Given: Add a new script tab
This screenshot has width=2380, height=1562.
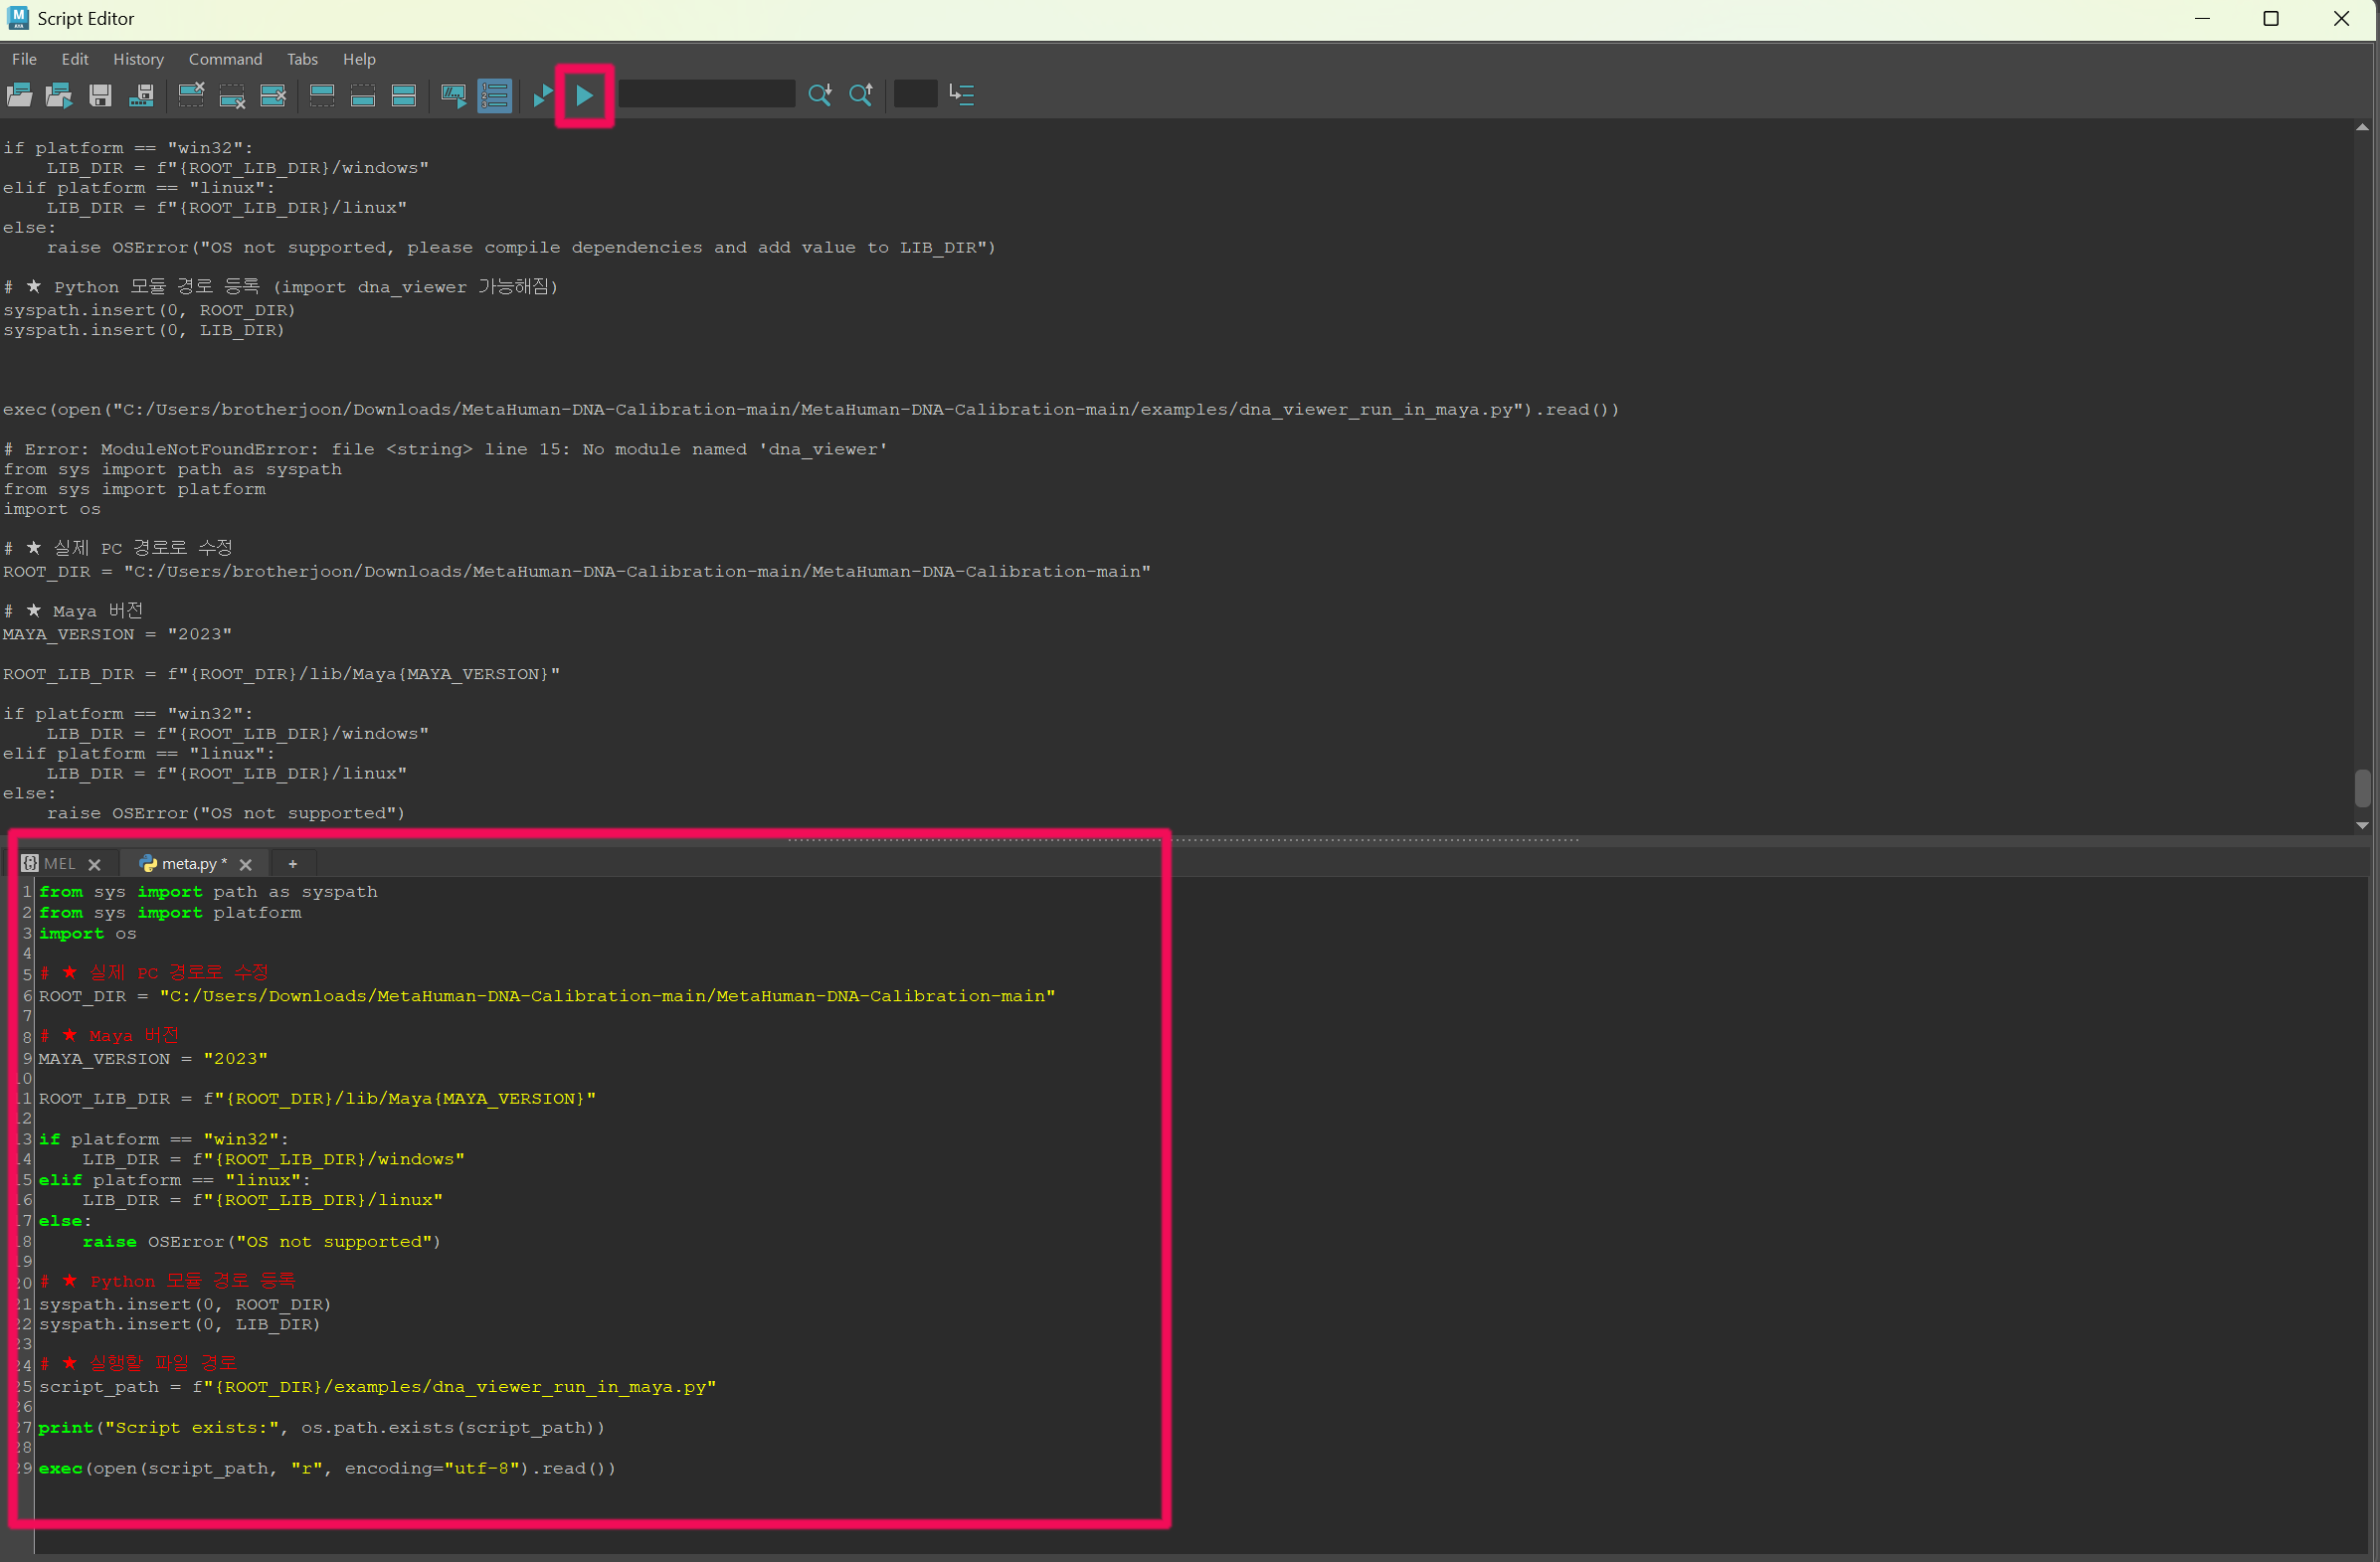Looking at the screenshot, I should (x=292, y=863).
